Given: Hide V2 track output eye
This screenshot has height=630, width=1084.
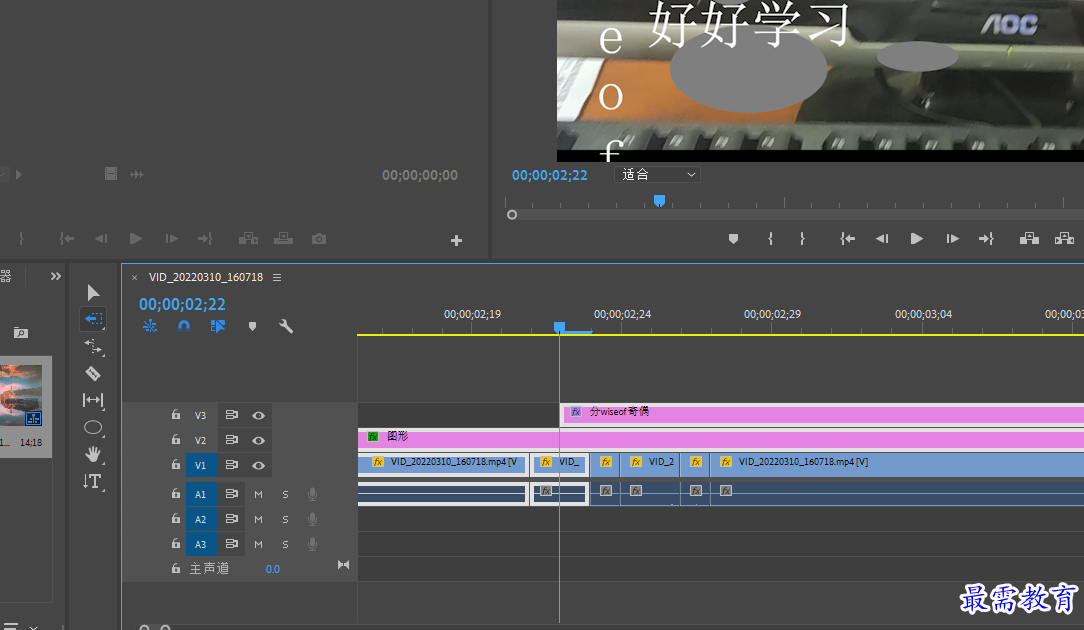Looking at the screenshot, I should (259, 441).
